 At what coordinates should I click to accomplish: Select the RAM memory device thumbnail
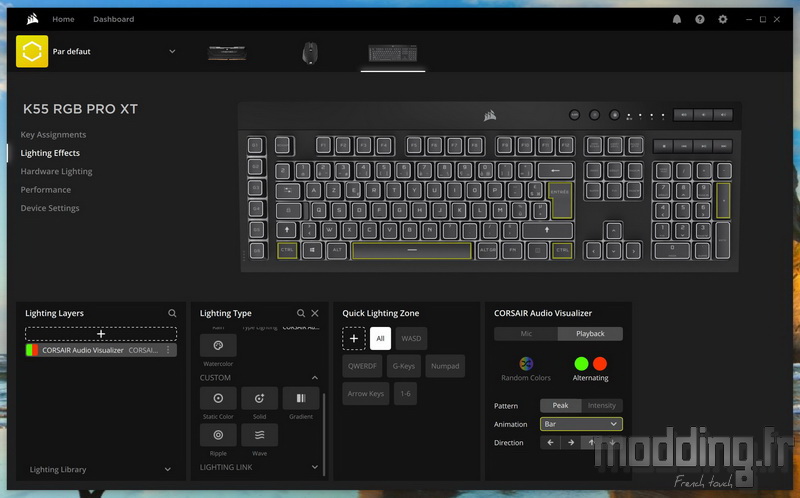click(227, 53)
